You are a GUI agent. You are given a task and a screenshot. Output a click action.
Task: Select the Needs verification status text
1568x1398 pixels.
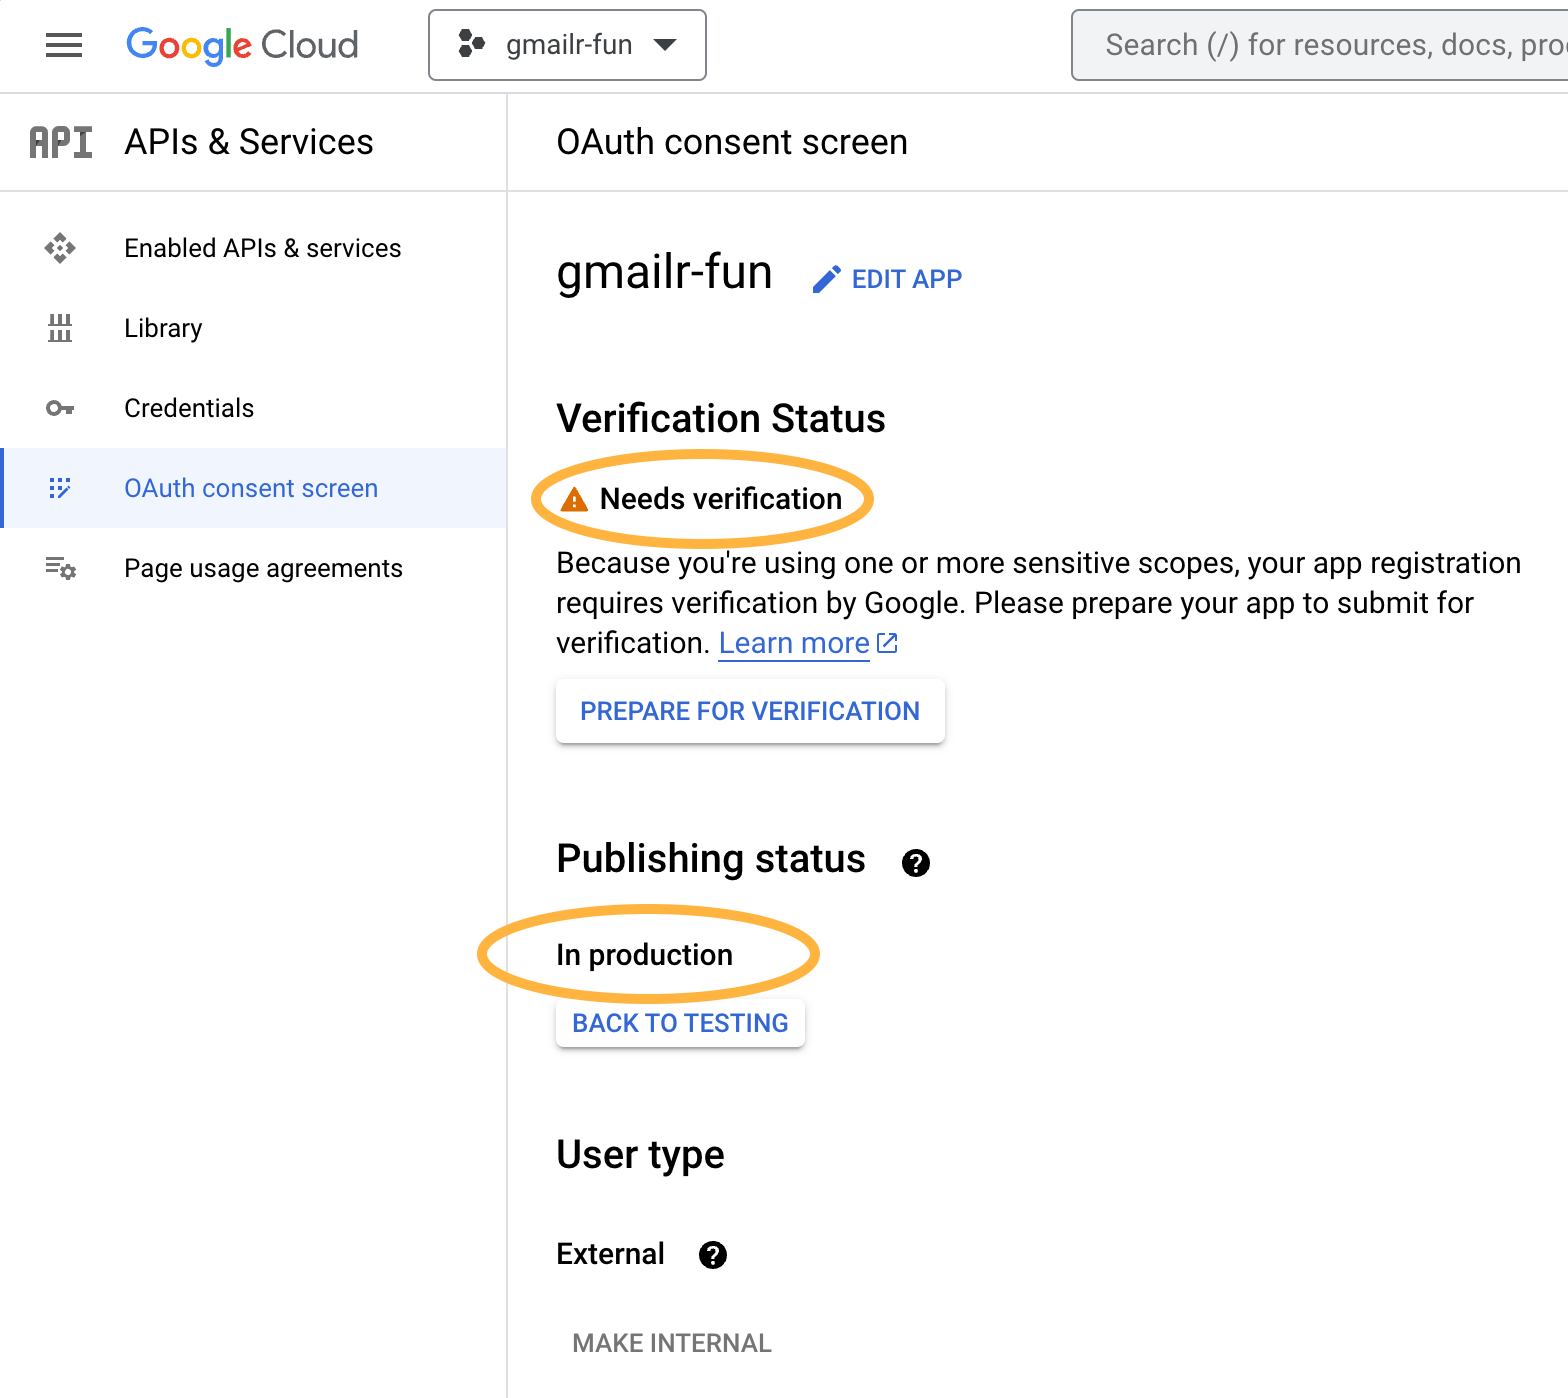[720, 499]
